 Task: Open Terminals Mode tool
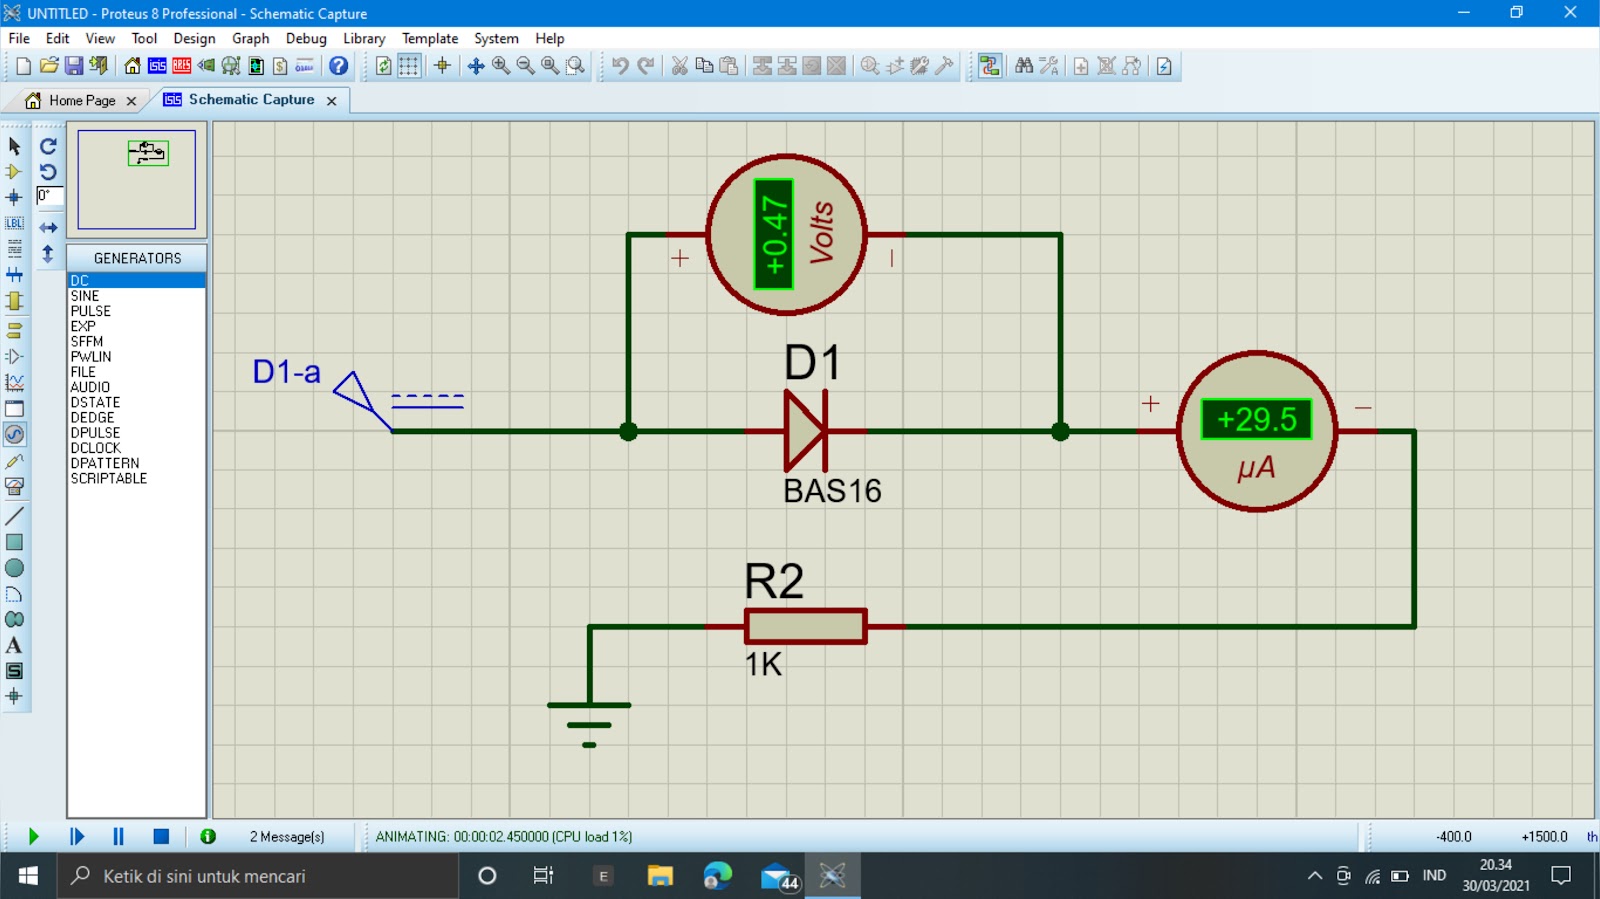(14, 330)
